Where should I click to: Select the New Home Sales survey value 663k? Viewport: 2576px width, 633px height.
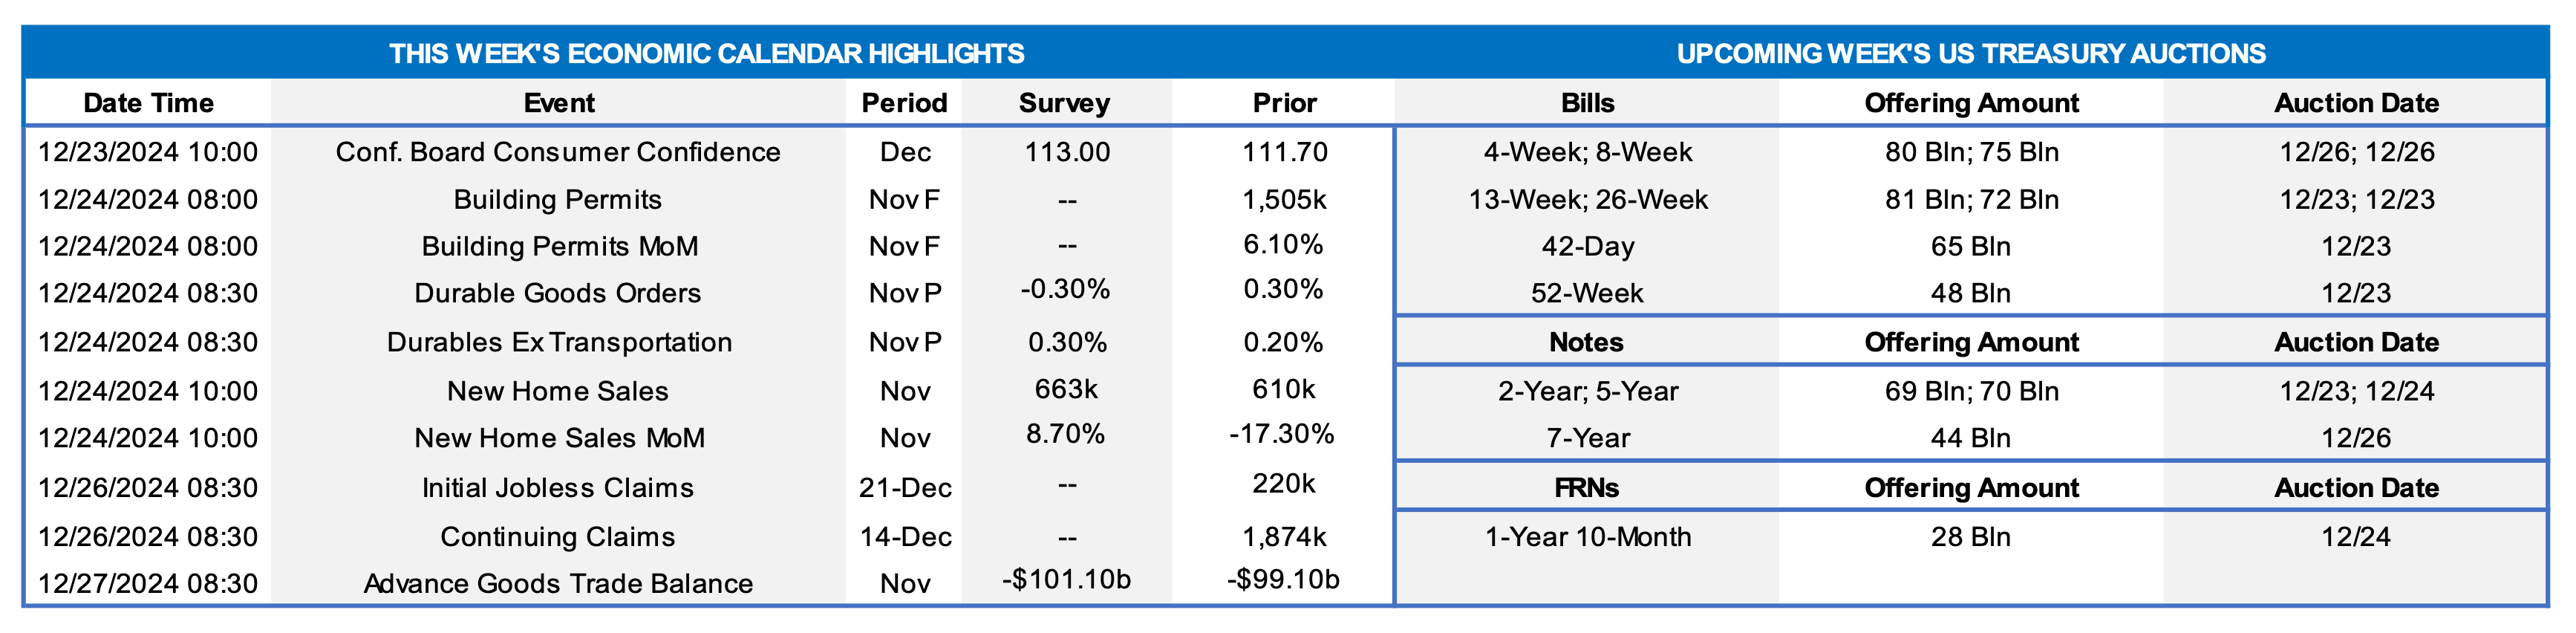[x=1066, y=389]
